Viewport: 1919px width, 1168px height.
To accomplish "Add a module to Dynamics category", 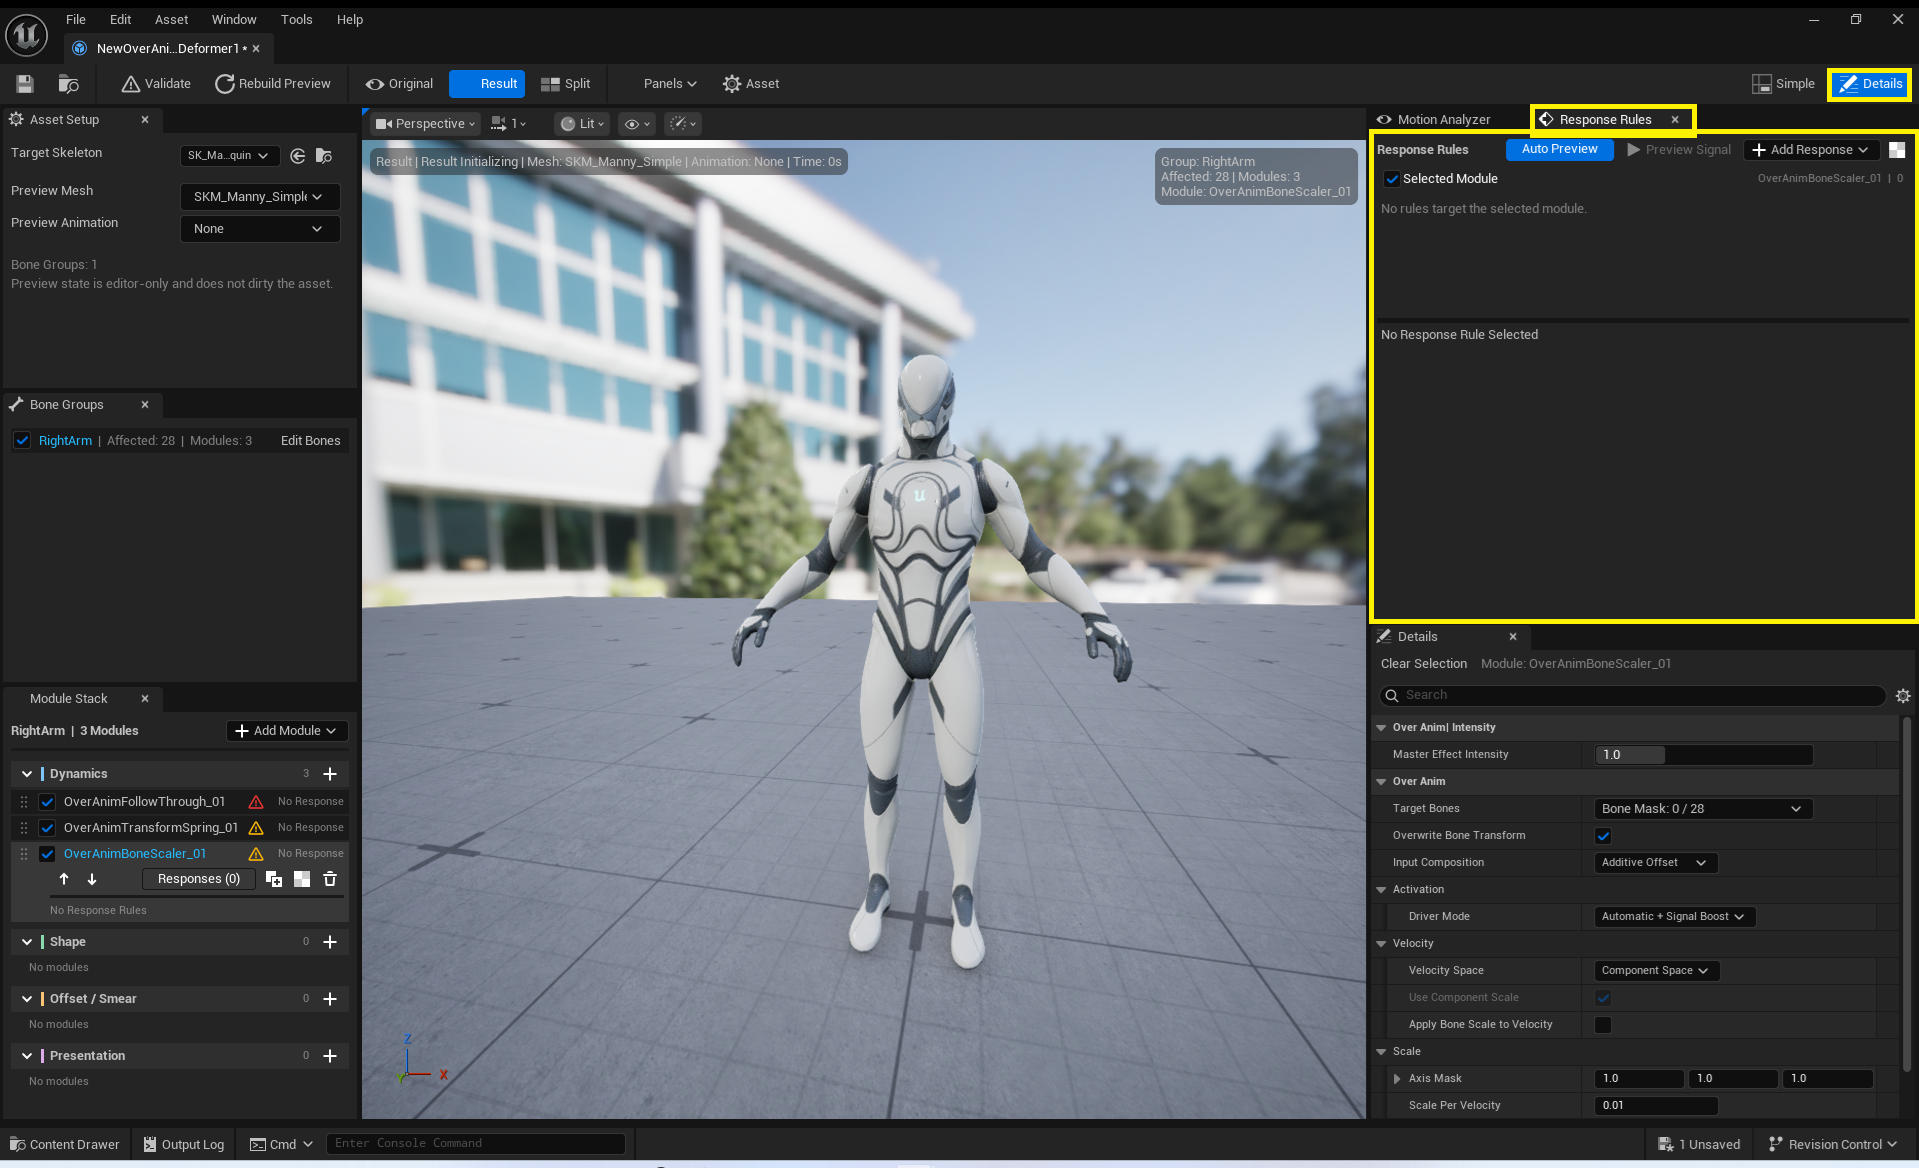I will (x=330, y=774).
